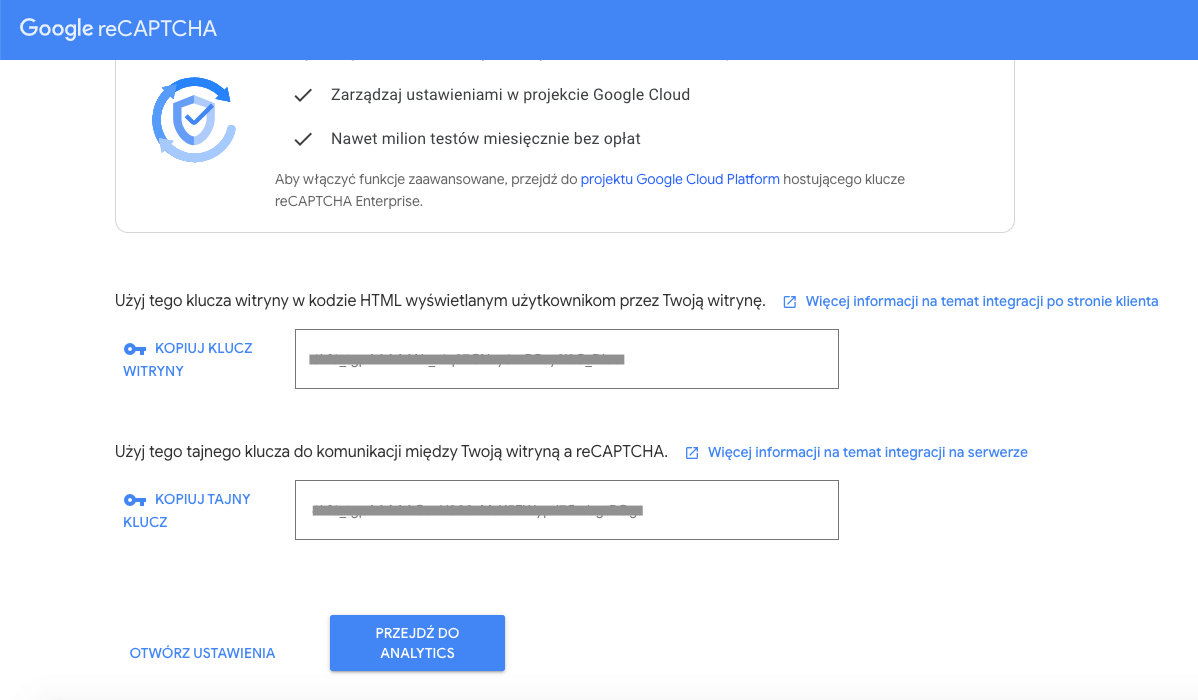Select the site key input field
The image size is (1198, 700).
566,359
